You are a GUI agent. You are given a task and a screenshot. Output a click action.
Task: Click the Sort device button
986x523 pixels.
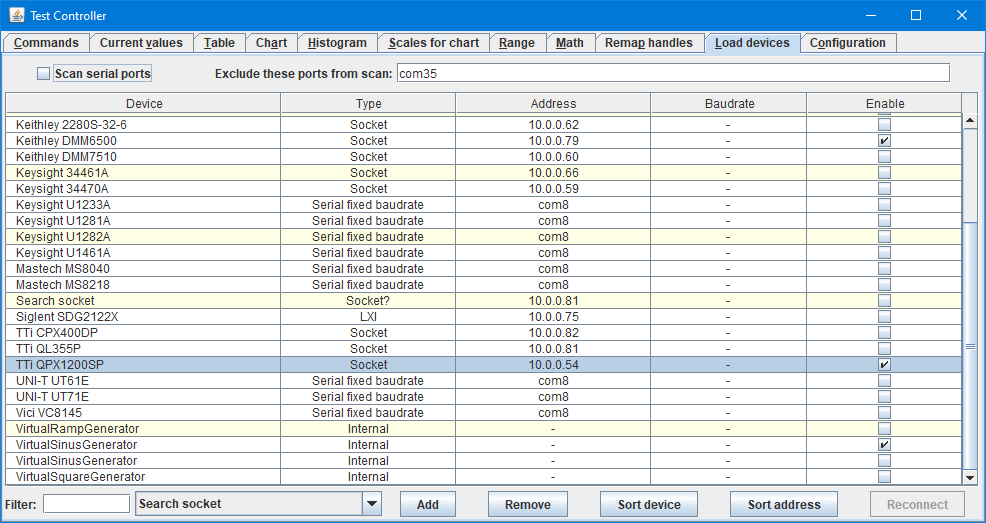tap(649, 504)
